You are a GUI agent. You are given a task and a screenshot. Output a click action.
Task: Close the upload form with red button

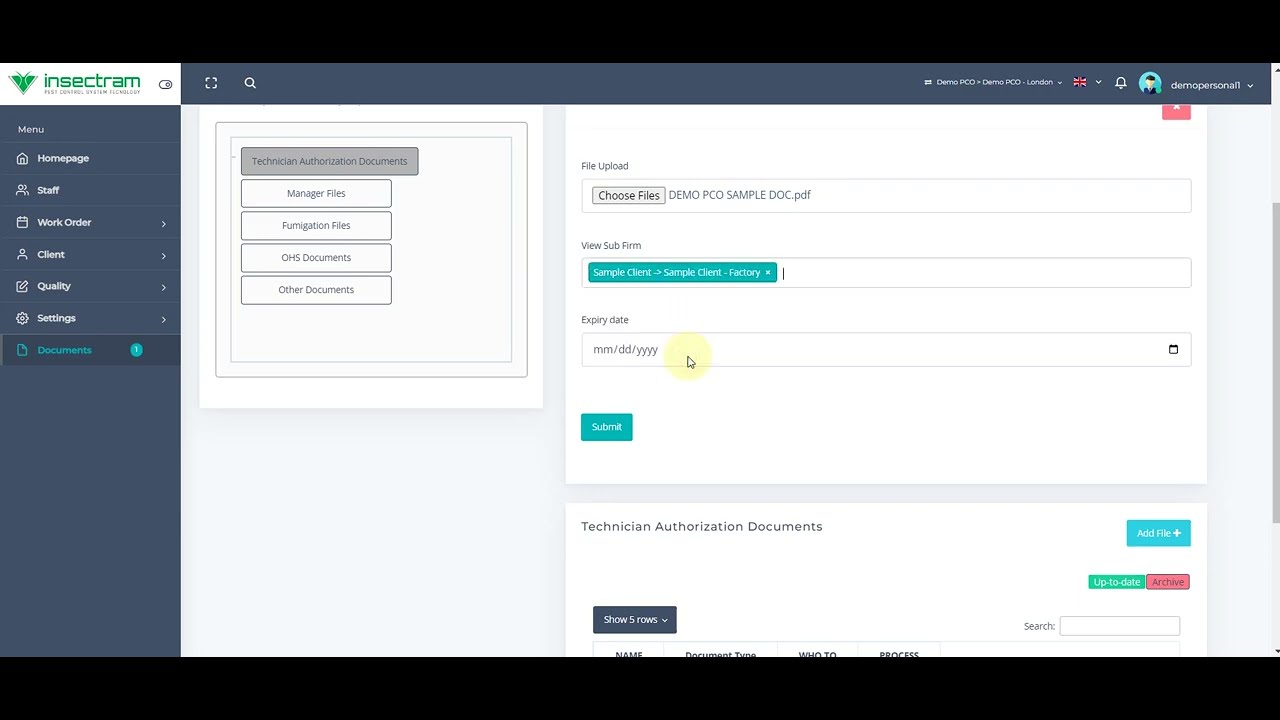click(1176, 109)
